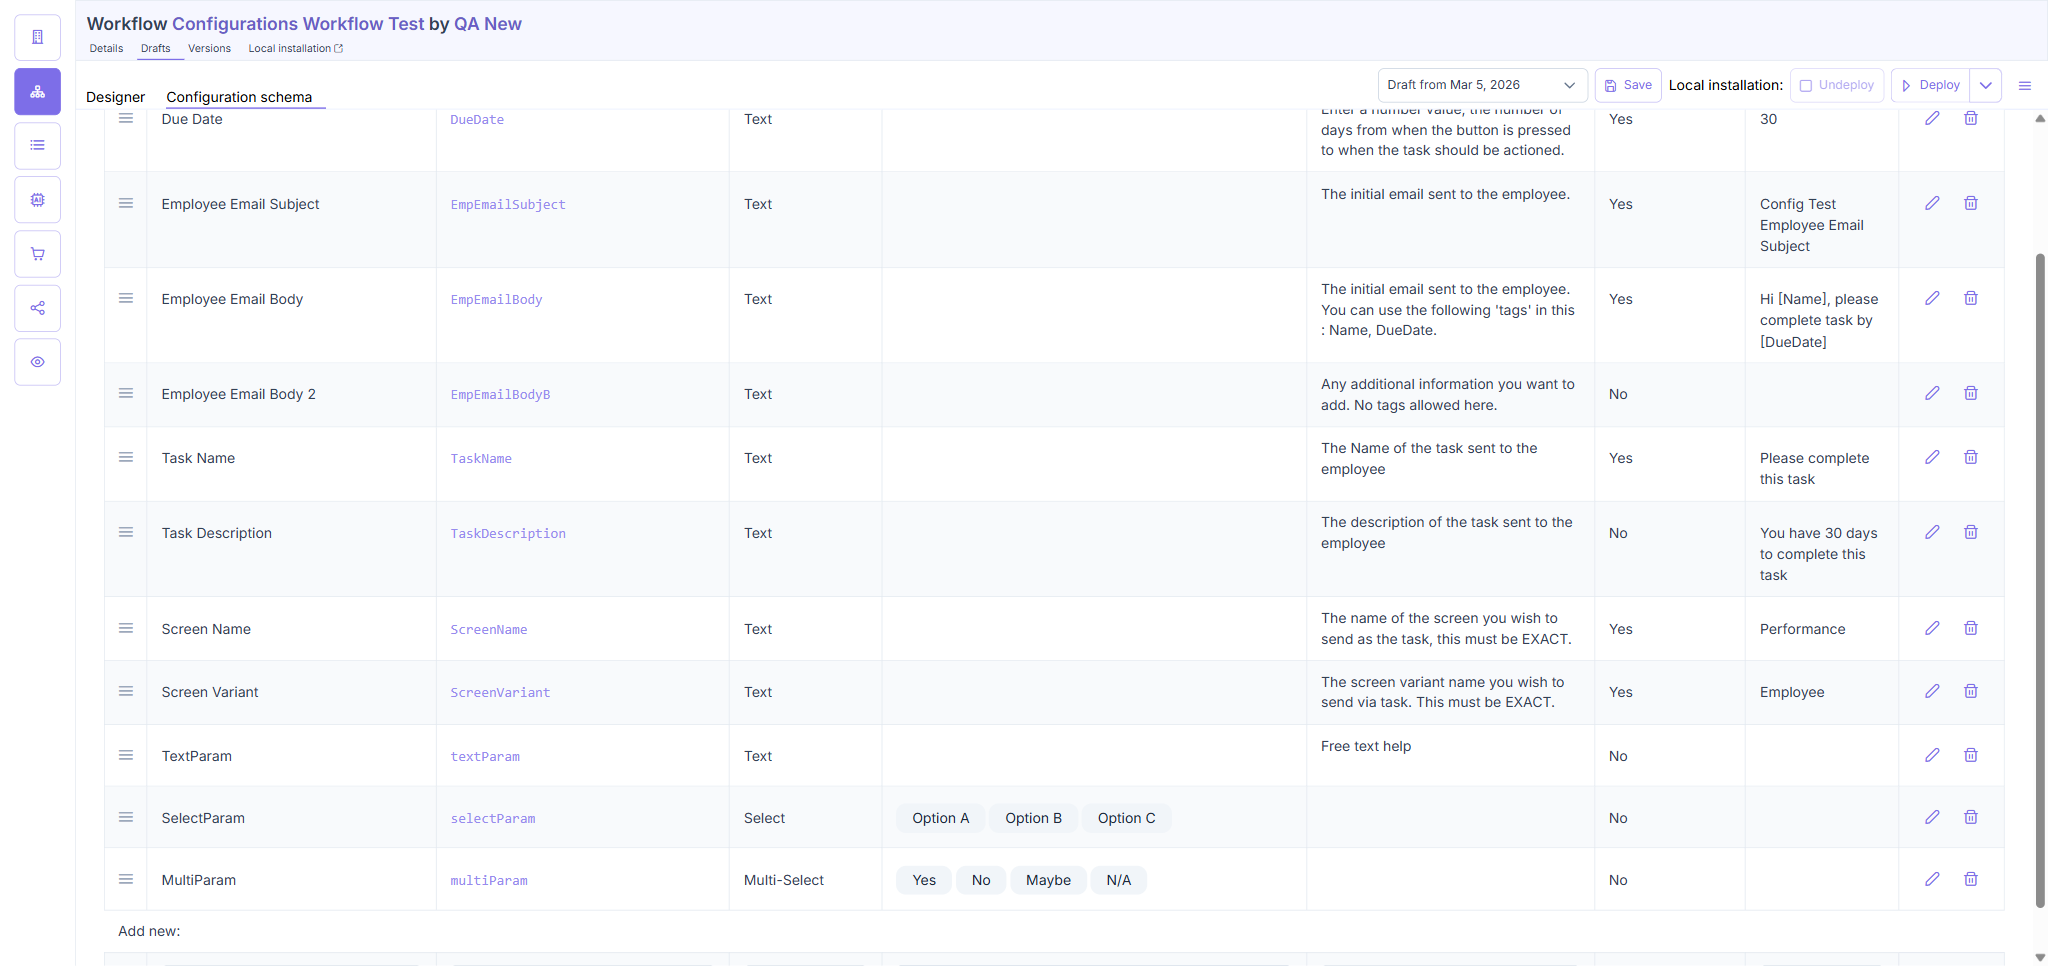Open the QA New author link
2048x966 pixels.
coord(488,24)
